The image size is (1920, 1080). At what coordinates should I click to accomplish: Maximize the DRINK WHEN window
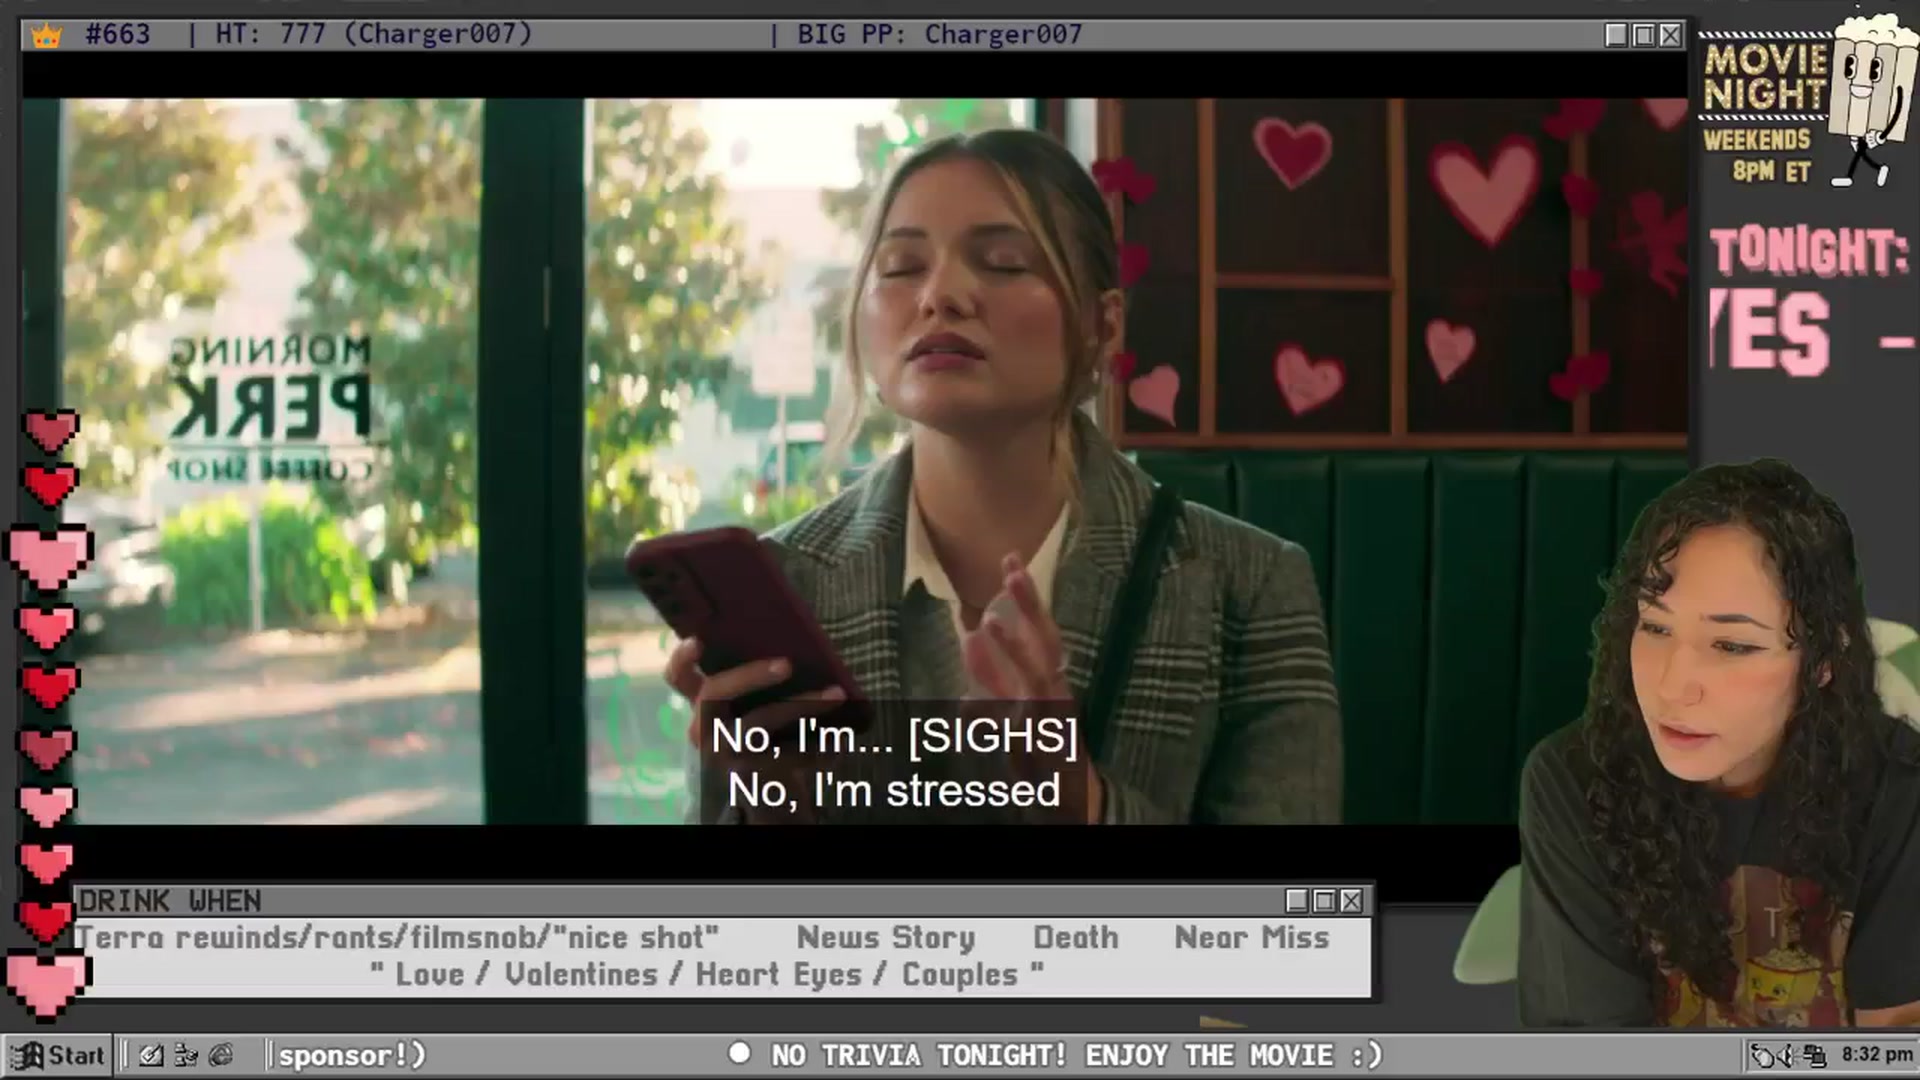click(x=1324, y=901)
